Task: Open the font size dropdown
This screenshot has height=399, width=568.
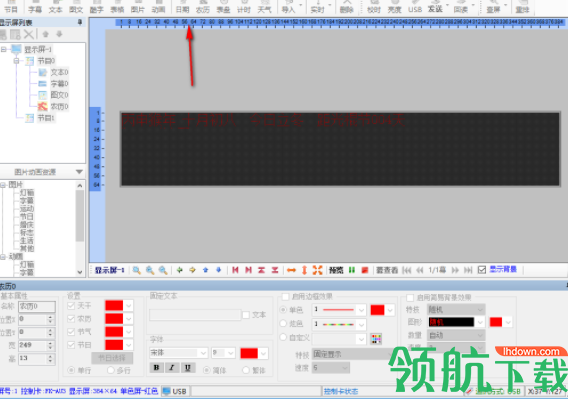Action: pyautogui.click(x=231, y=353)
